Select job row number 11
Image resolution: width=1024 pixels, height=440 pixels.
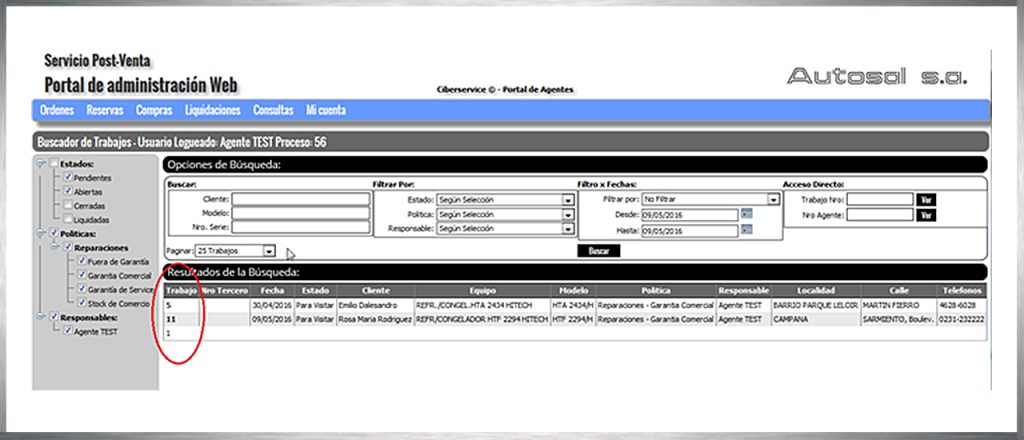coord(172,319)
